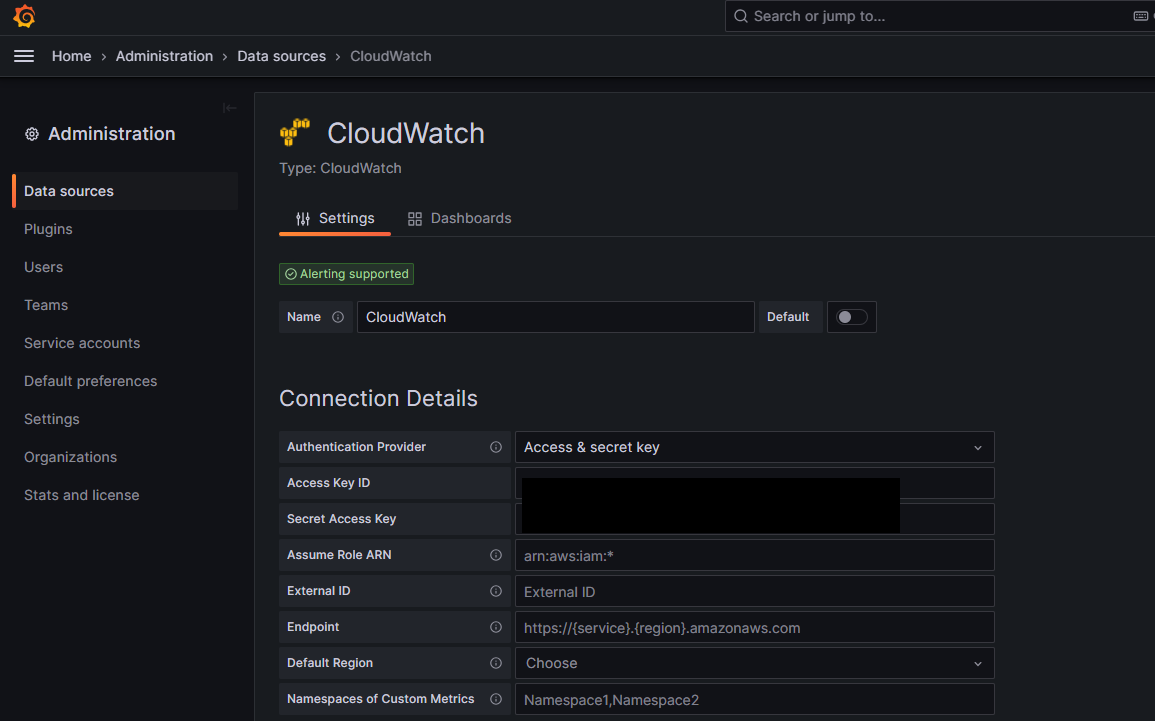Image resolution: width=1155 pixels, height=721 pixels.
Task: Open Service accounts in sidebar
Action: [82, 343]
